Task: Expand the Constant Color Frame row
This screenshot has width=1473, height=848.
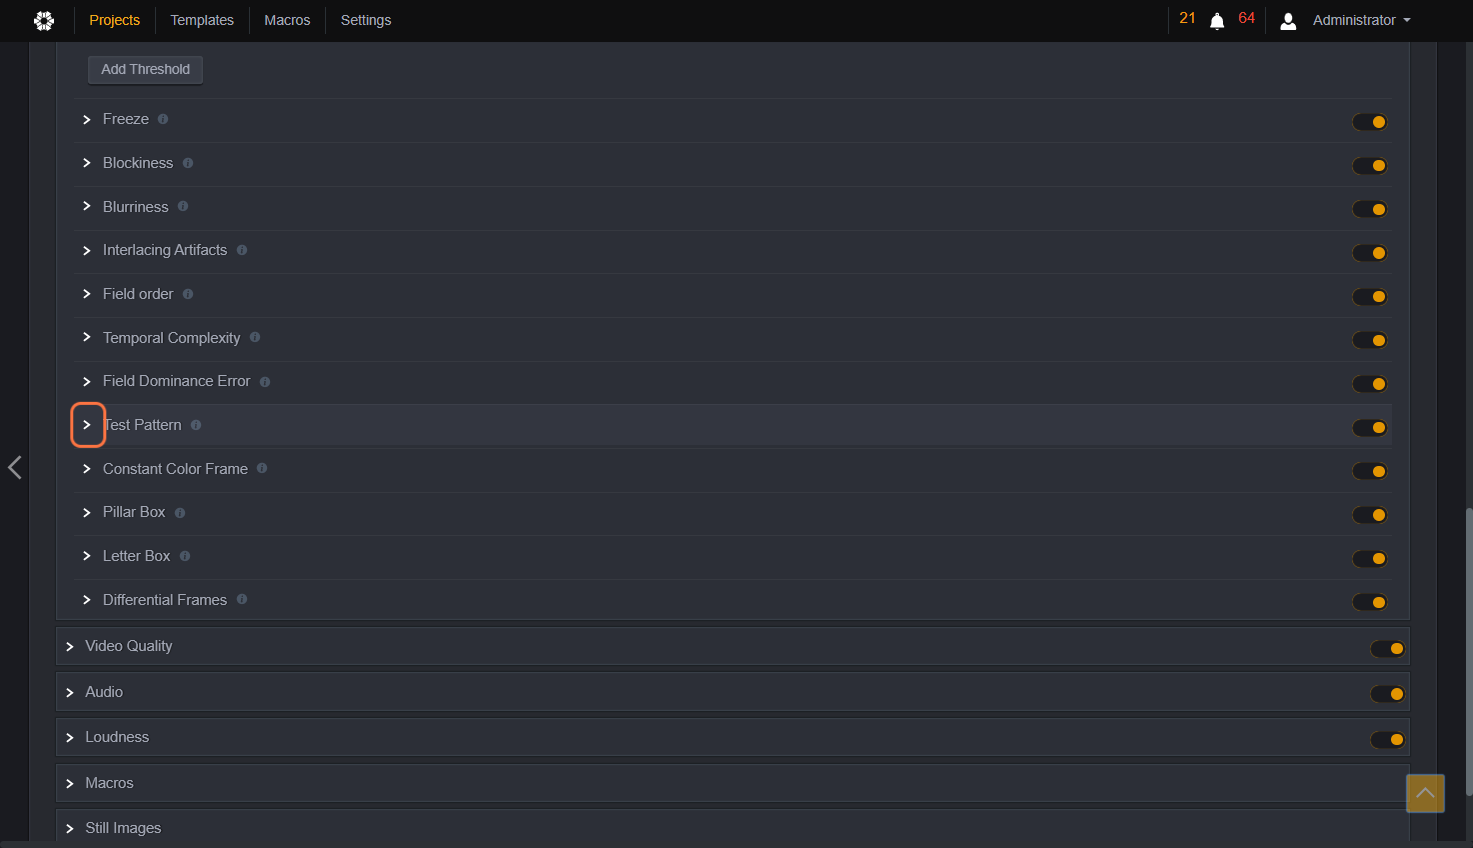Action: click(x=87, y=469)
